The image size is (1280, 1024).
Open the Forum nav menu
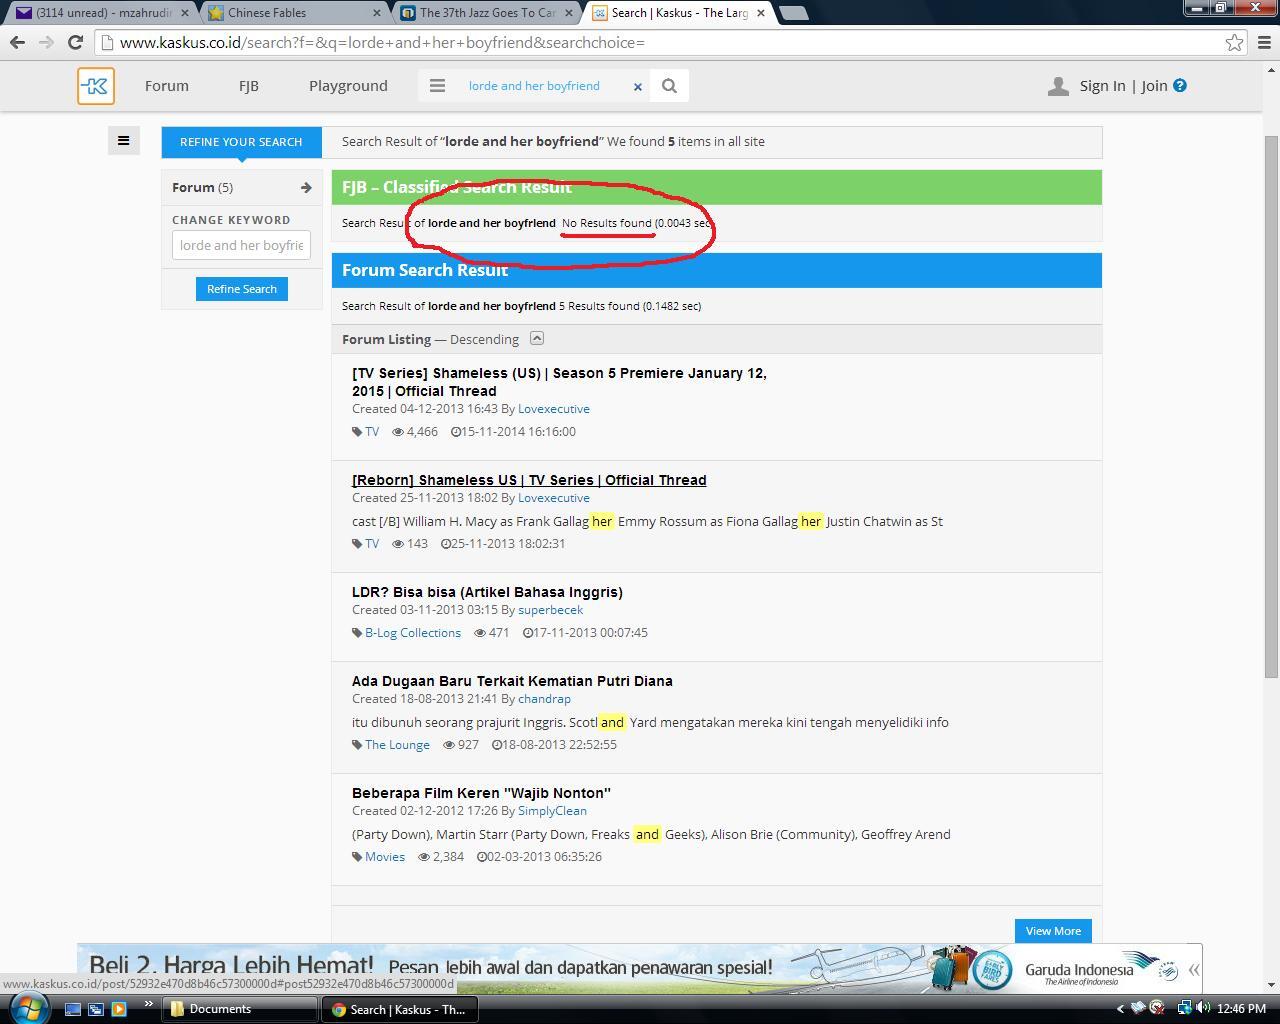pyautogui.click(x=167, y=86)
